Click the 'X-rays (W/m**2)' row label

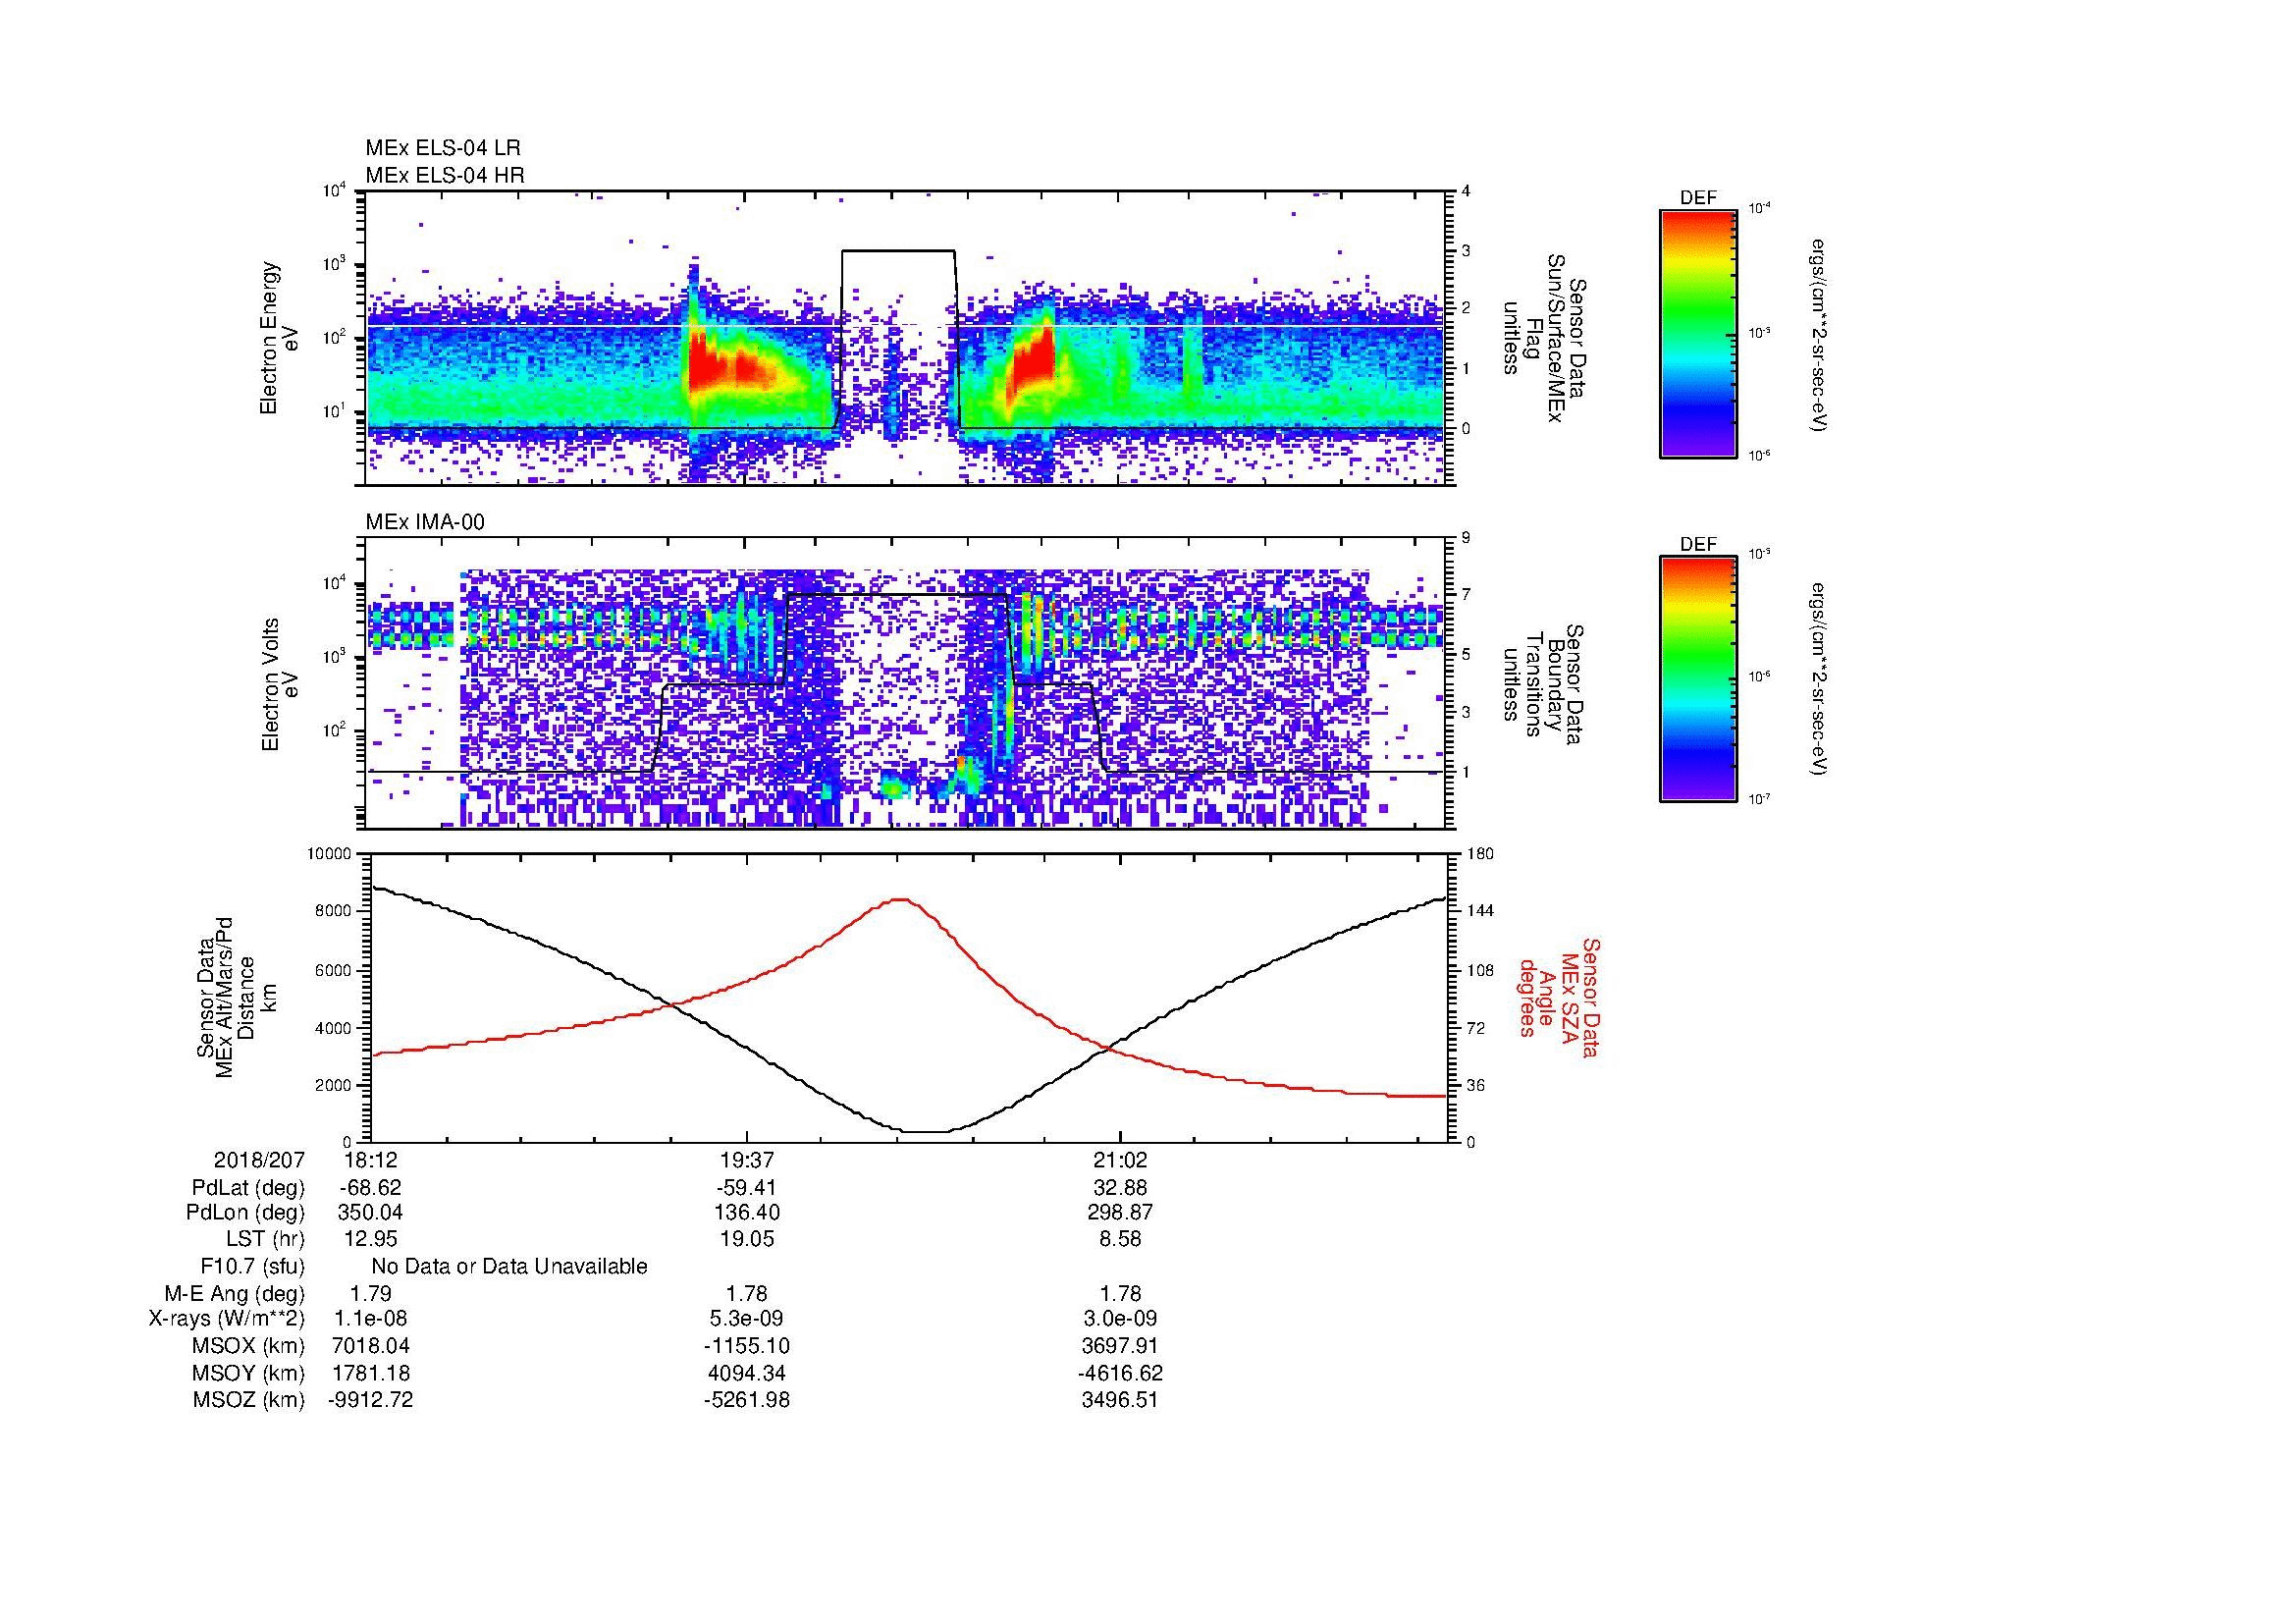(x=227, y=1319)
